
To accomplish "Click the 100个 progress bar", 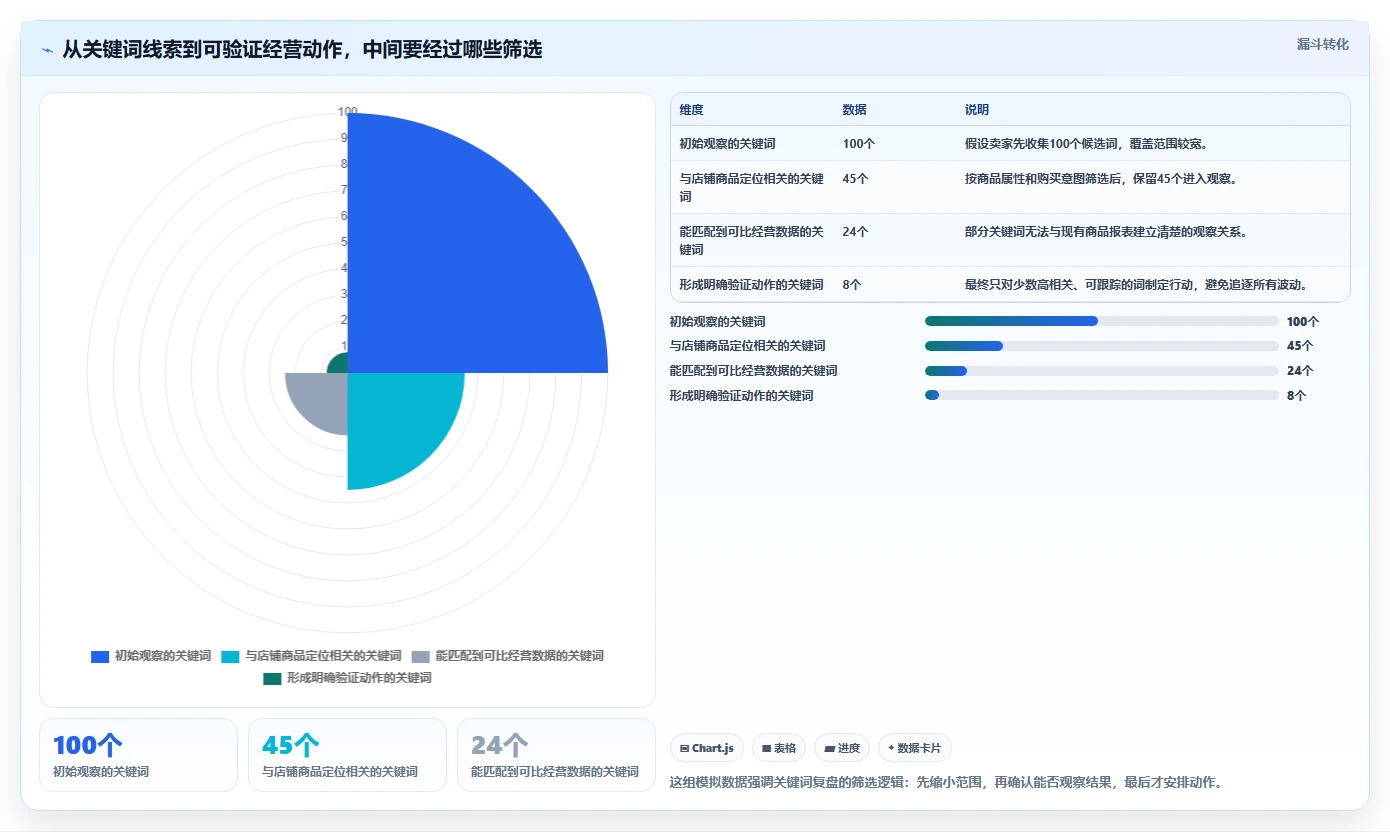I will click(1102, 321).
